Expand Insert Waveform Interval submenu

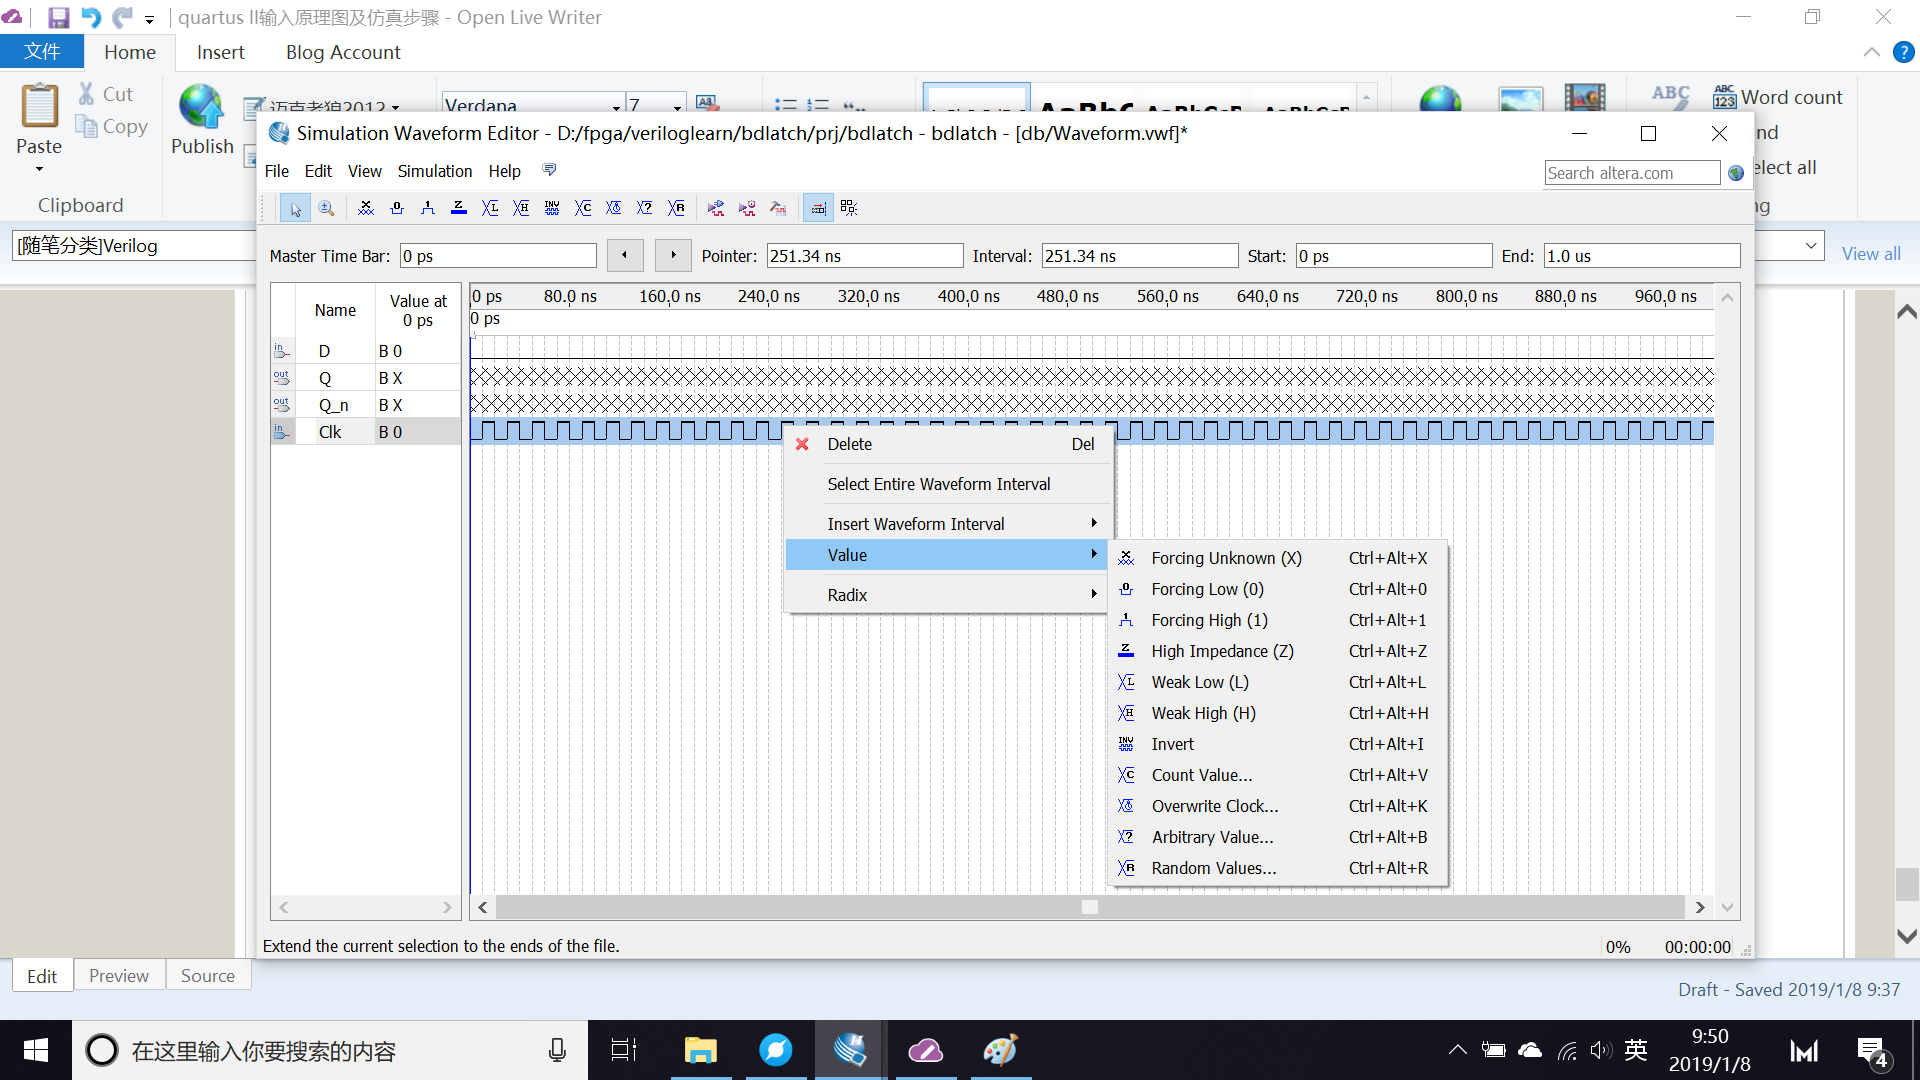[x=947, y=524]
